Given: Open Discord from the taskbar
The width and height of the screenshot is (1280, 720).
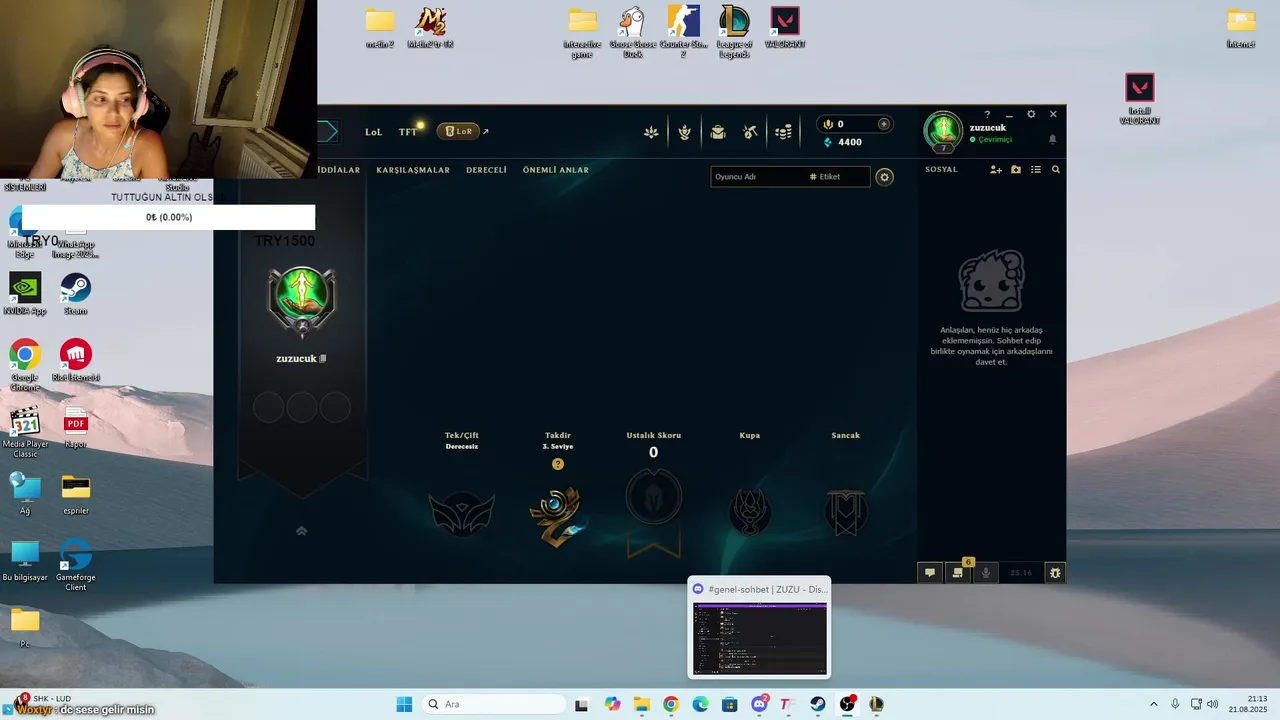Looking at the screenshot, I should pyautogui.click(x=759, y=704).
